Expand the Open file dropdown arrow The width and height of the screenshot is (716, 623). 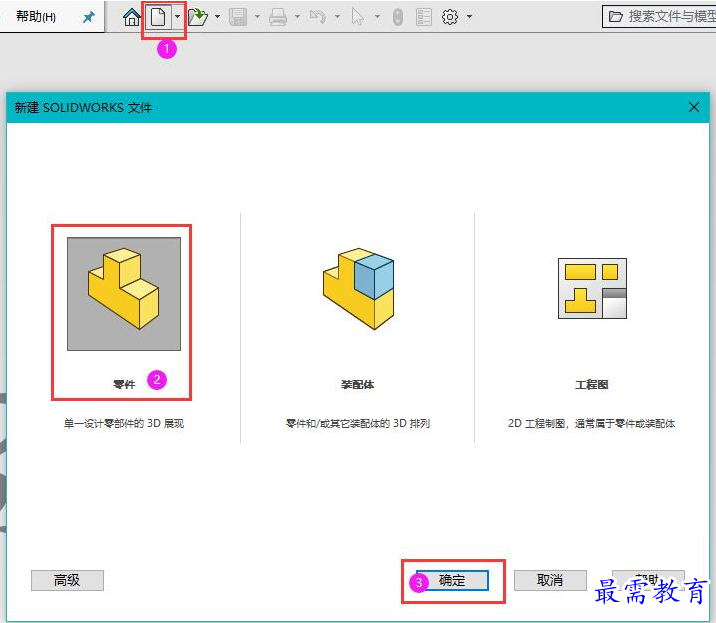pos(217,17)
